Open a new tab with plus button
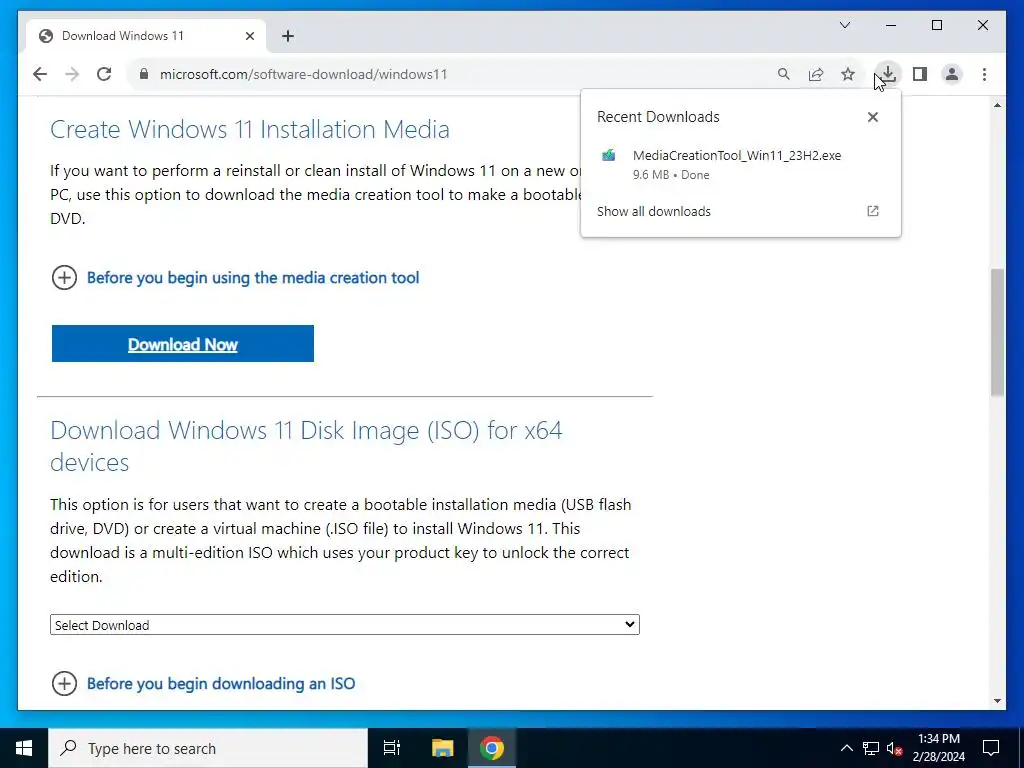The width and height of the screenshot is (1024, 768). (288, 36)
